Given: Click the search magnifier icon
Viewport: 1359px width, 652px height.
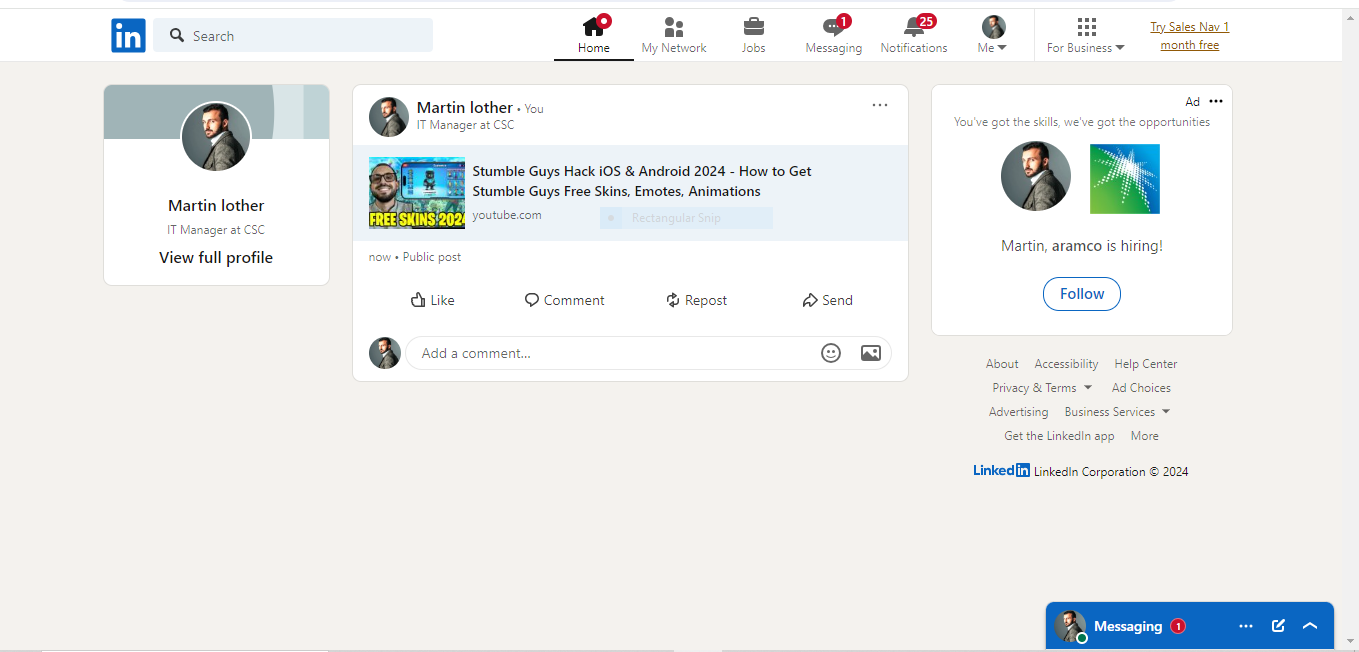Looking at the screenshot, I should (x=177, y=36).
